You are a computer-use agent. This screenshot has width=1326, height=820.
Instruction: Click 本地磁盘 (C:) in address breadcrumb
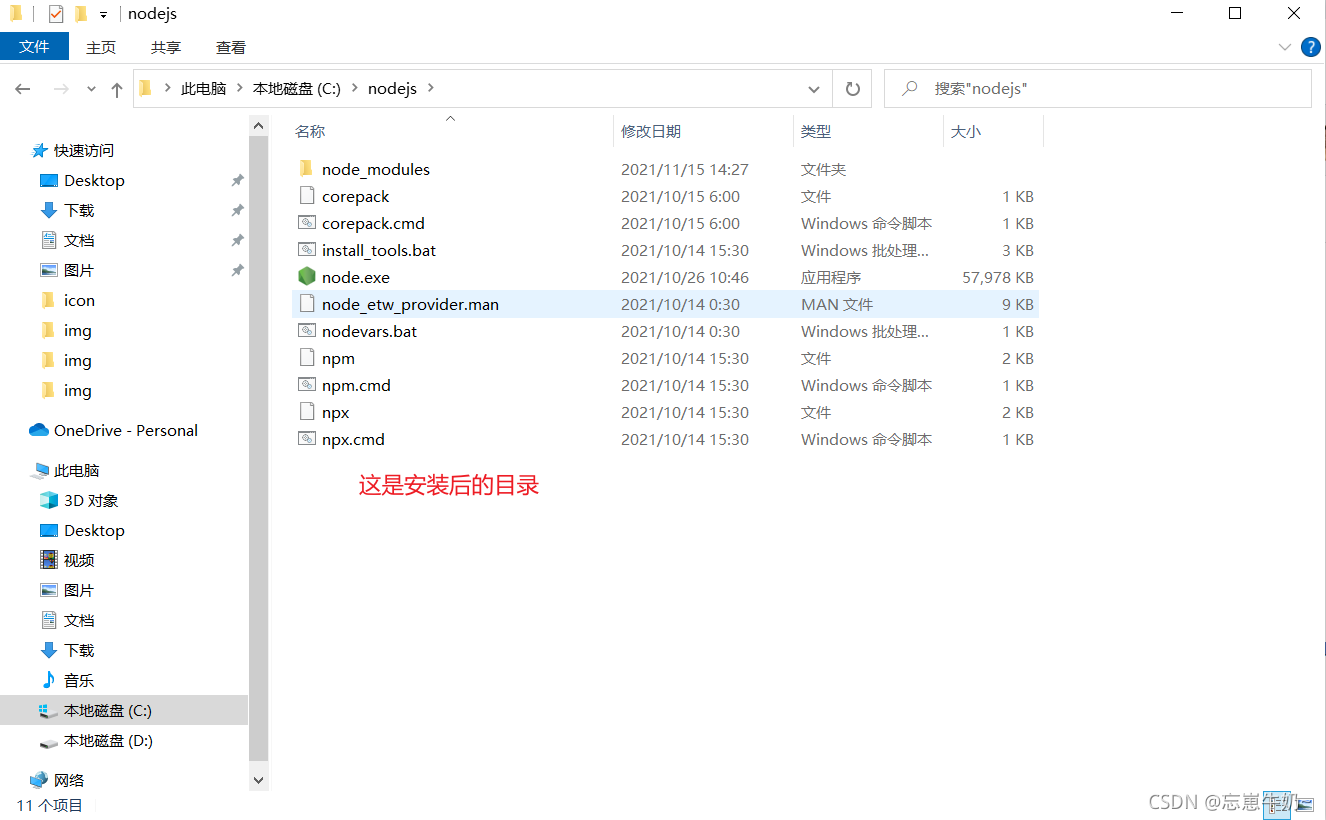(297, 89)
